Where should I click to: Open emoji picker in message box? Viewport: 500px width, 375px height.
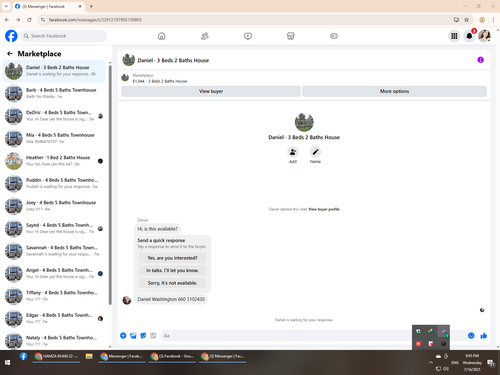[471, 336]
